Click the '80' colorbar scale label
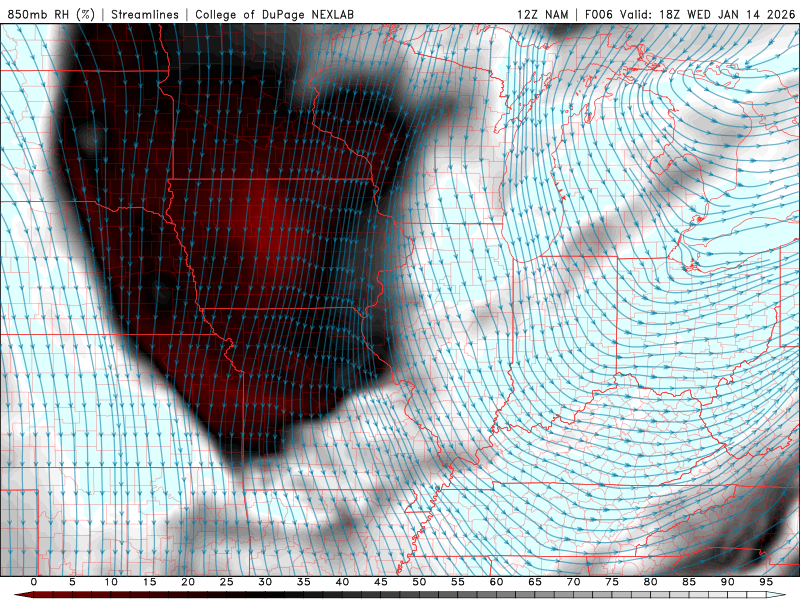 (x=650, y=582)
